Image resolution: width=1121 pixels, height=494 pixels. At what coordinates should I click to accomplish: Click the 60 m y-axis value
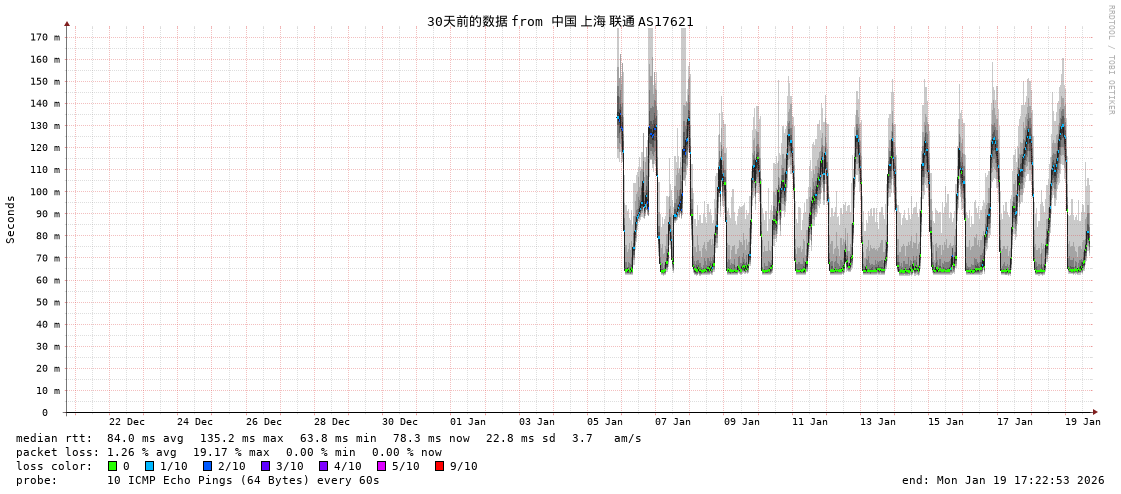(x=47, y=280)
